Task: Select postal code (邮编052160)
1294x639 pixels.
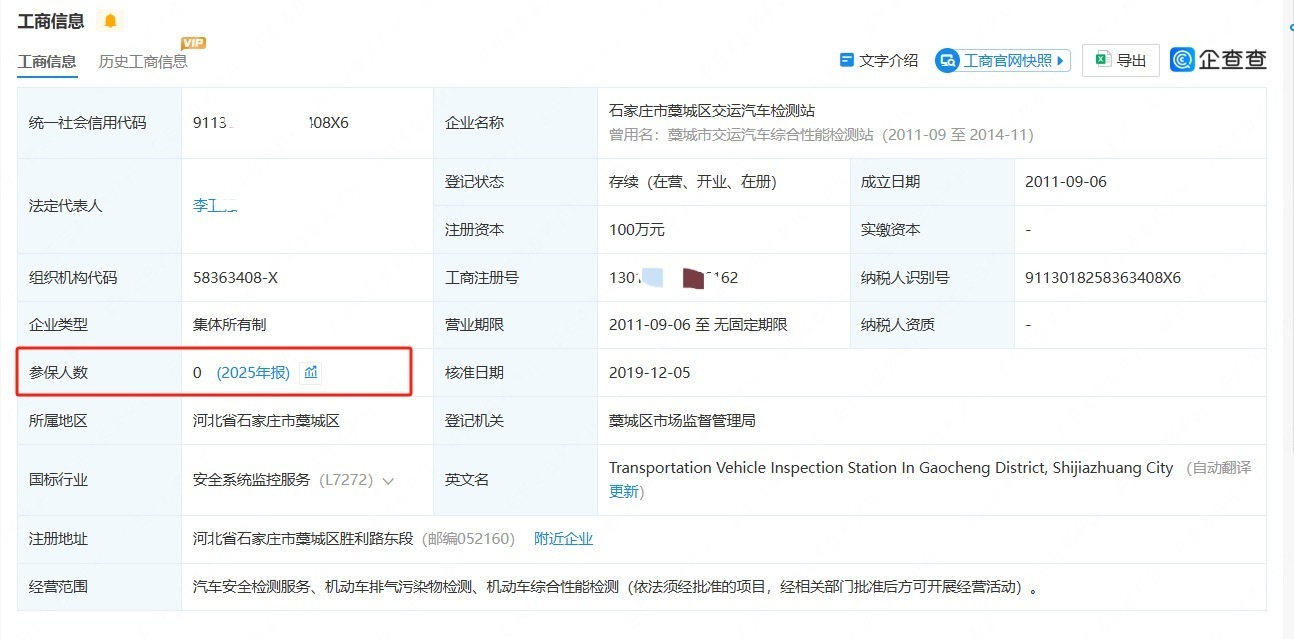Action: pyautogui.click(x=468, y=538)
